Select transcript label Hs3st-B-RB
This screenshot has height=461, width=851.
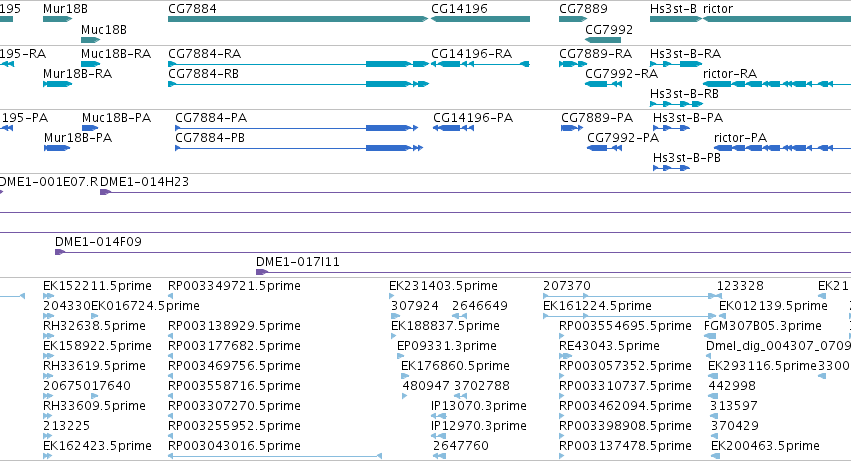click(684, 94)
